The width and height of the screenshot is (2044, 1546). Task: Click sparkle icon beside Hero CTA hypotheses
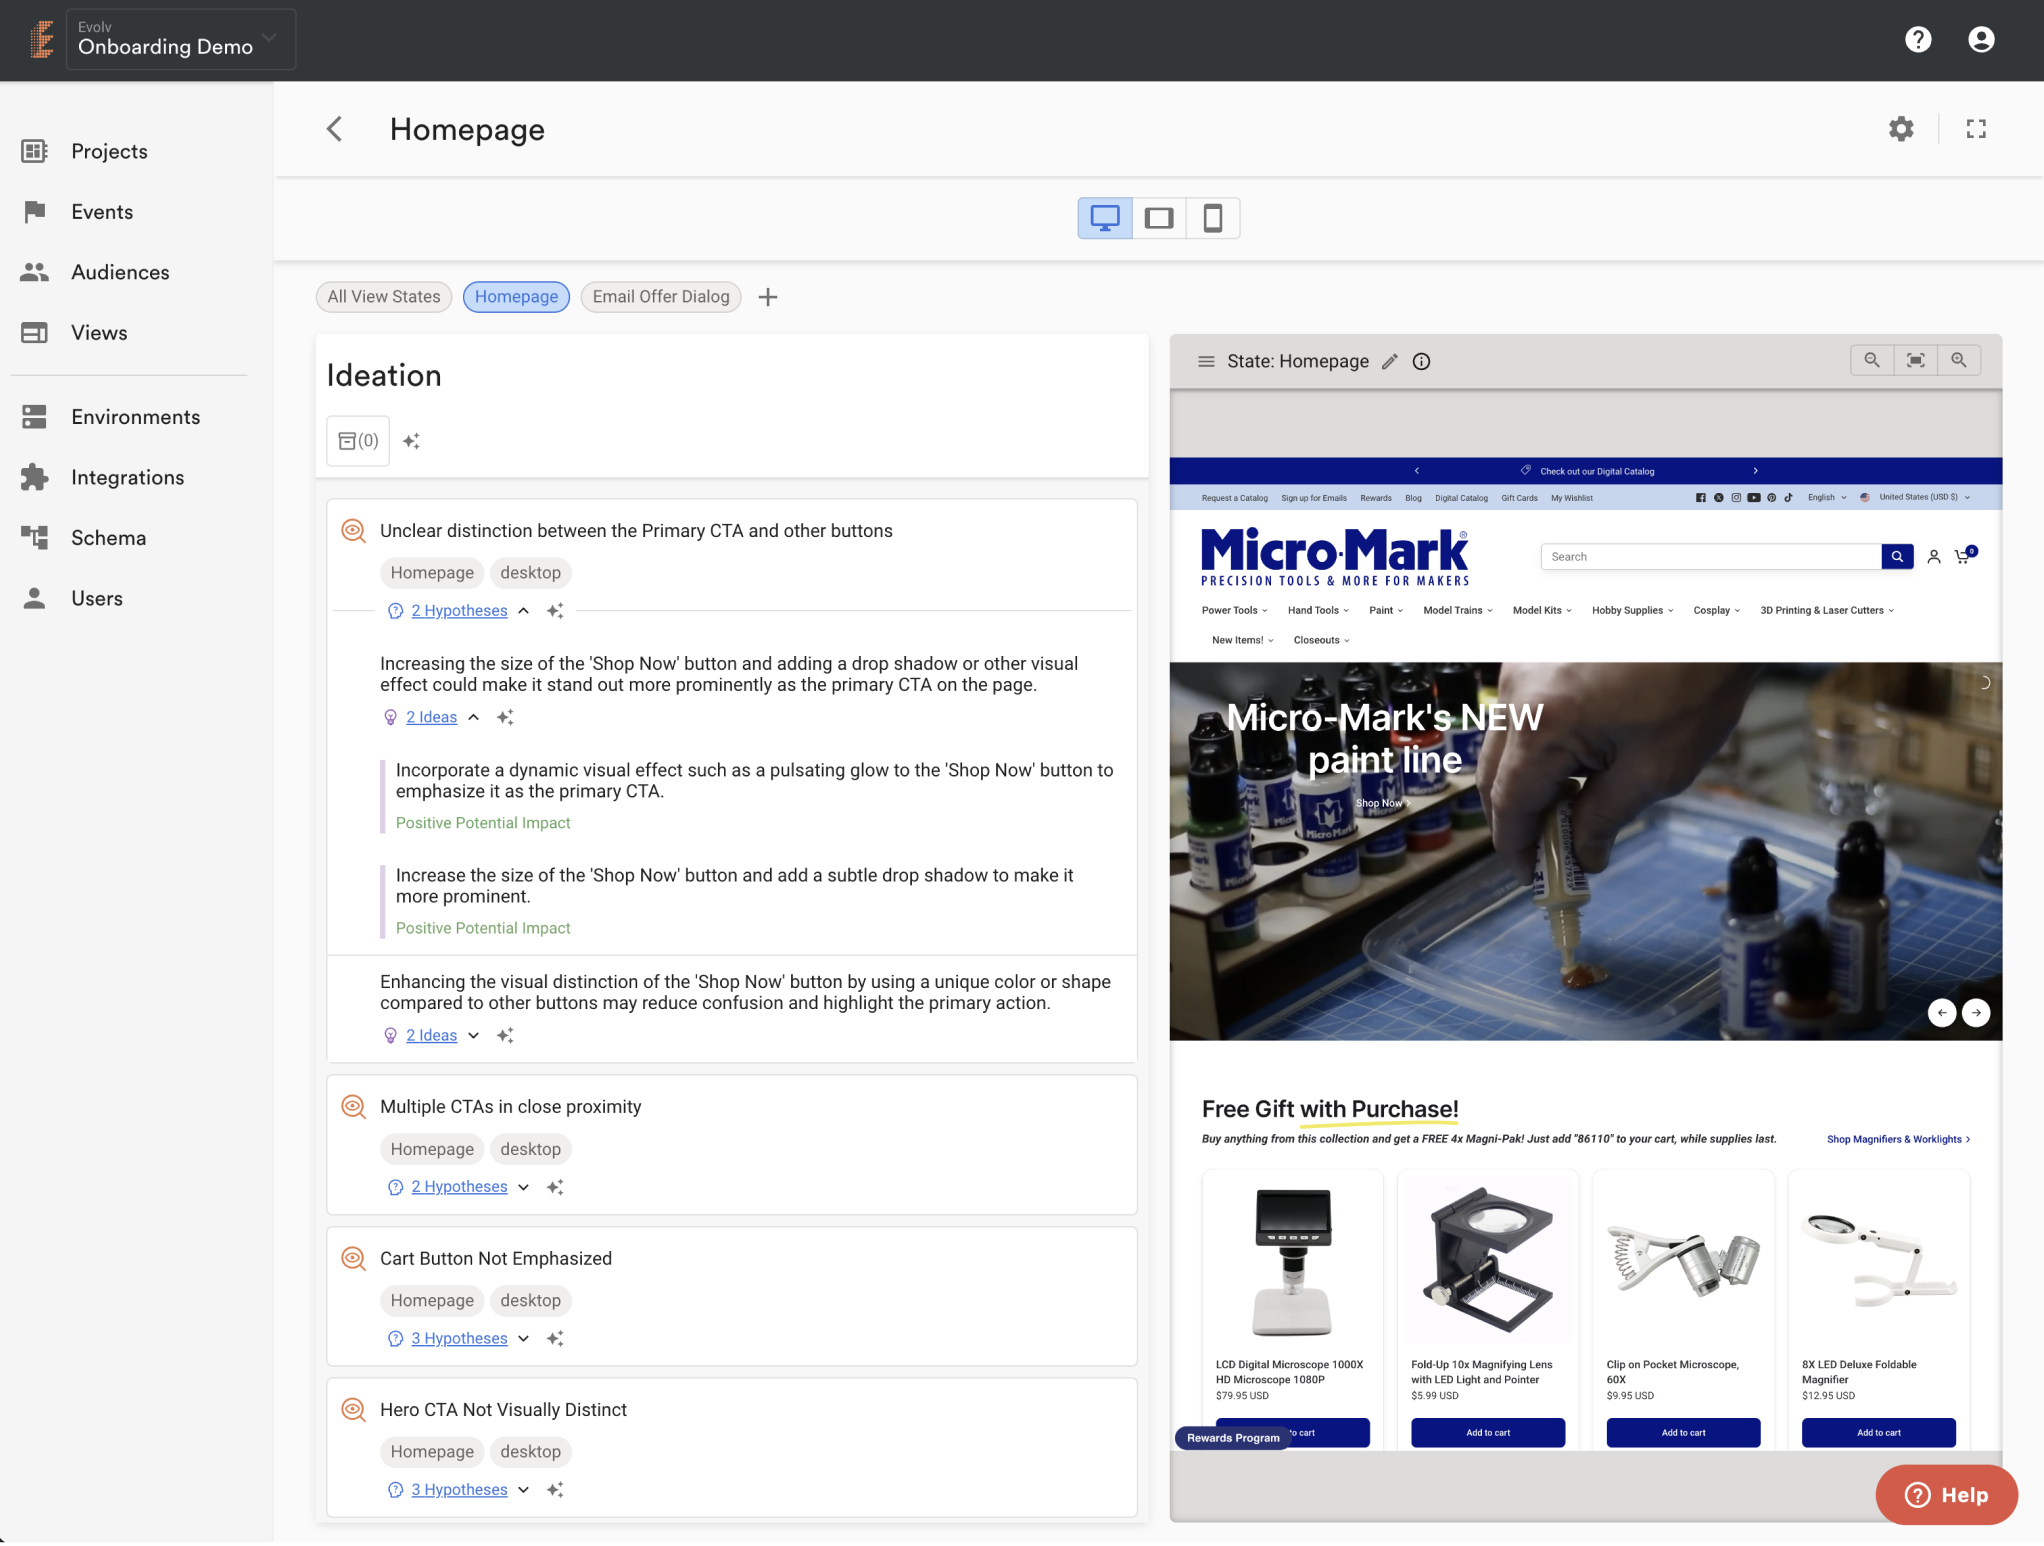[x=555, y=1490]
